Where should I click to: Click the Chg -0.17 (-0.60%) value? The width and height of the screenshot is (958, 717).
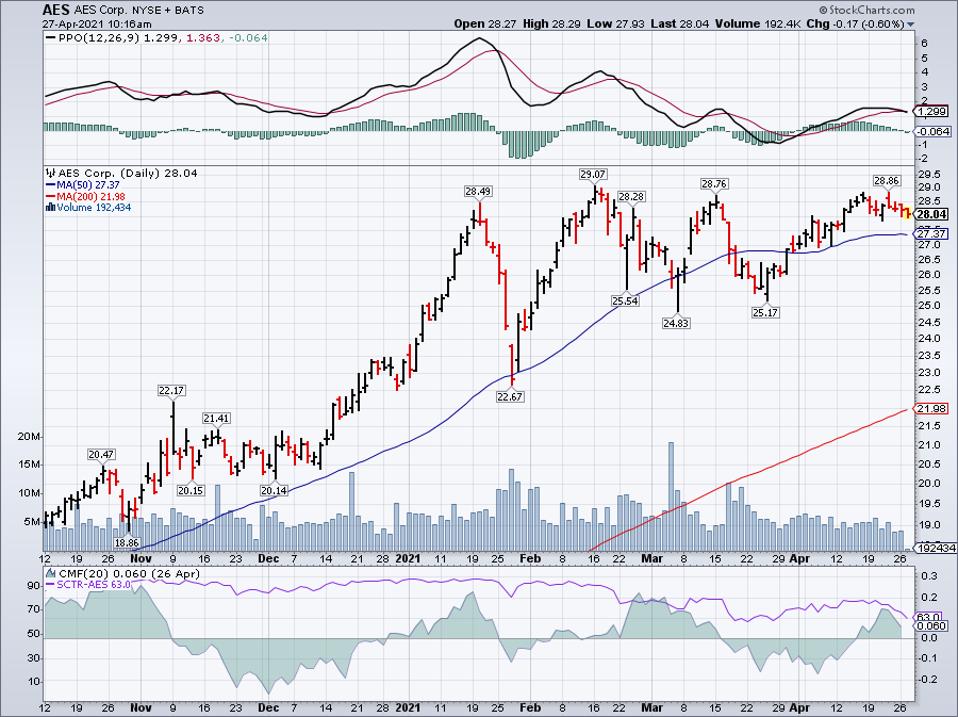click(x=855, y=24)
